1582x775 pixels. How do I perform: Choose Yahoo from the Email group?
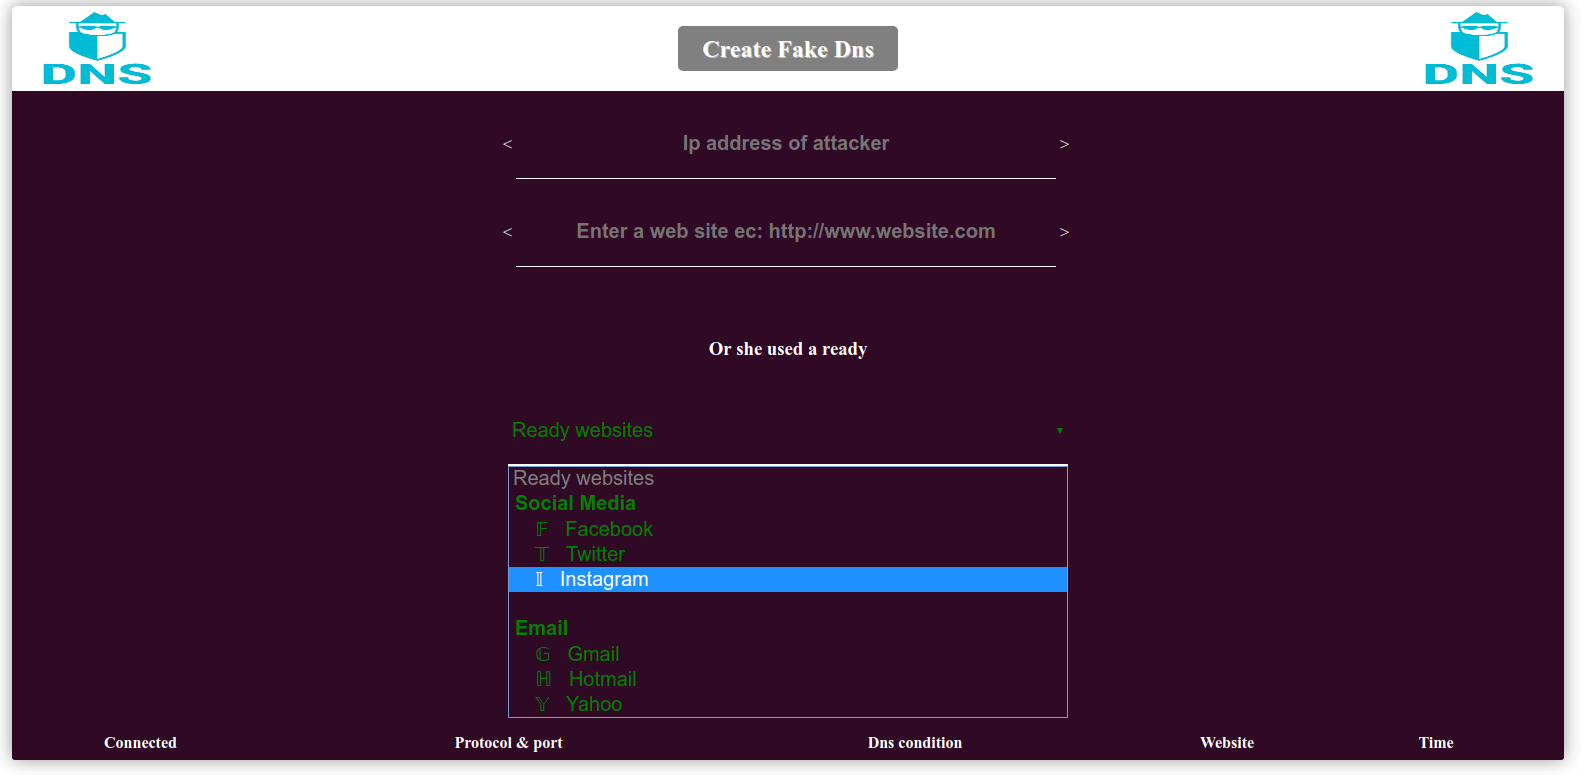pos(788,704)
